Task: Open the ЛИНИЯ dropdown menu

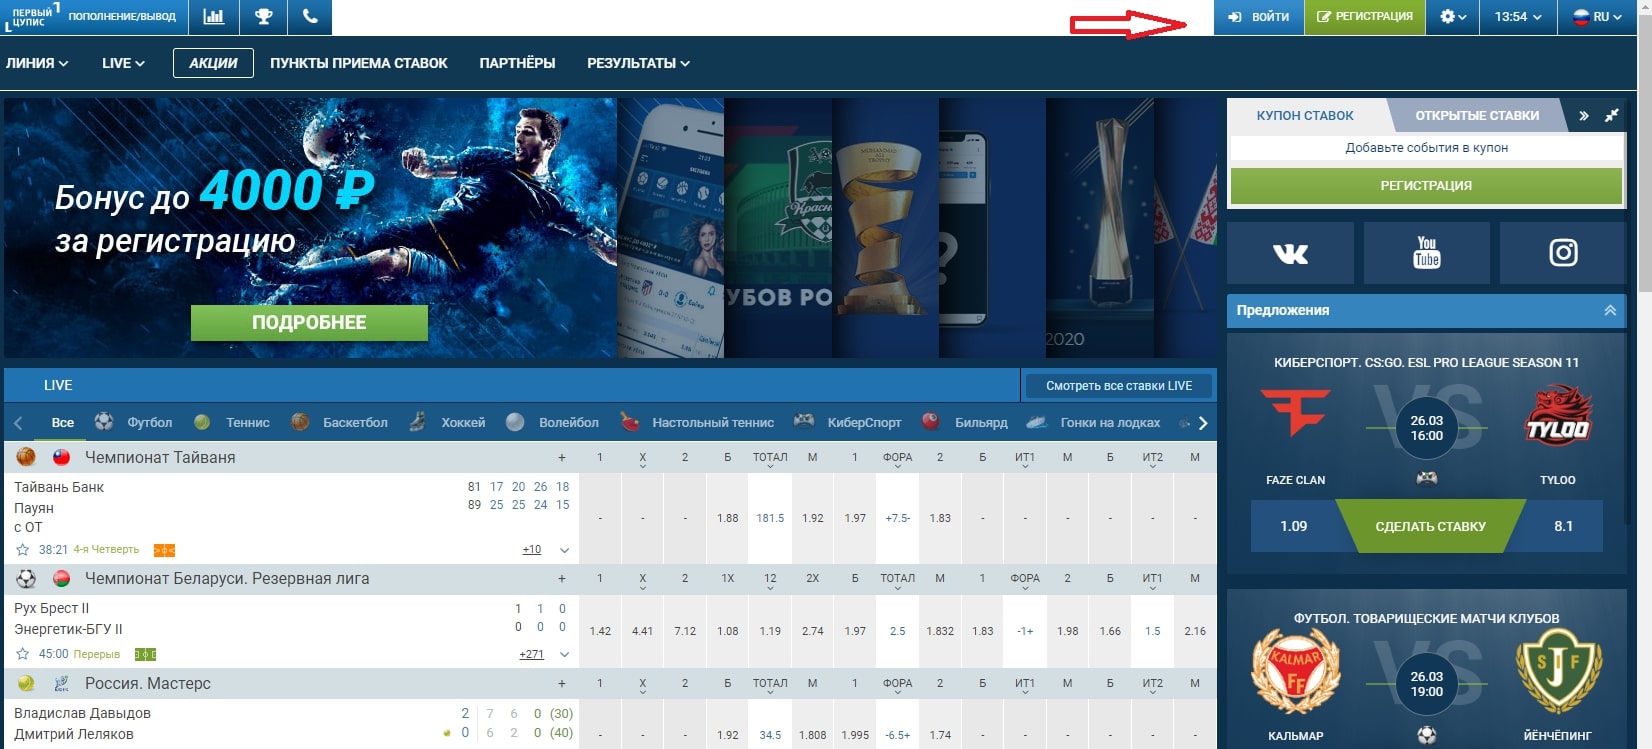Action: (x=37, y=63)
